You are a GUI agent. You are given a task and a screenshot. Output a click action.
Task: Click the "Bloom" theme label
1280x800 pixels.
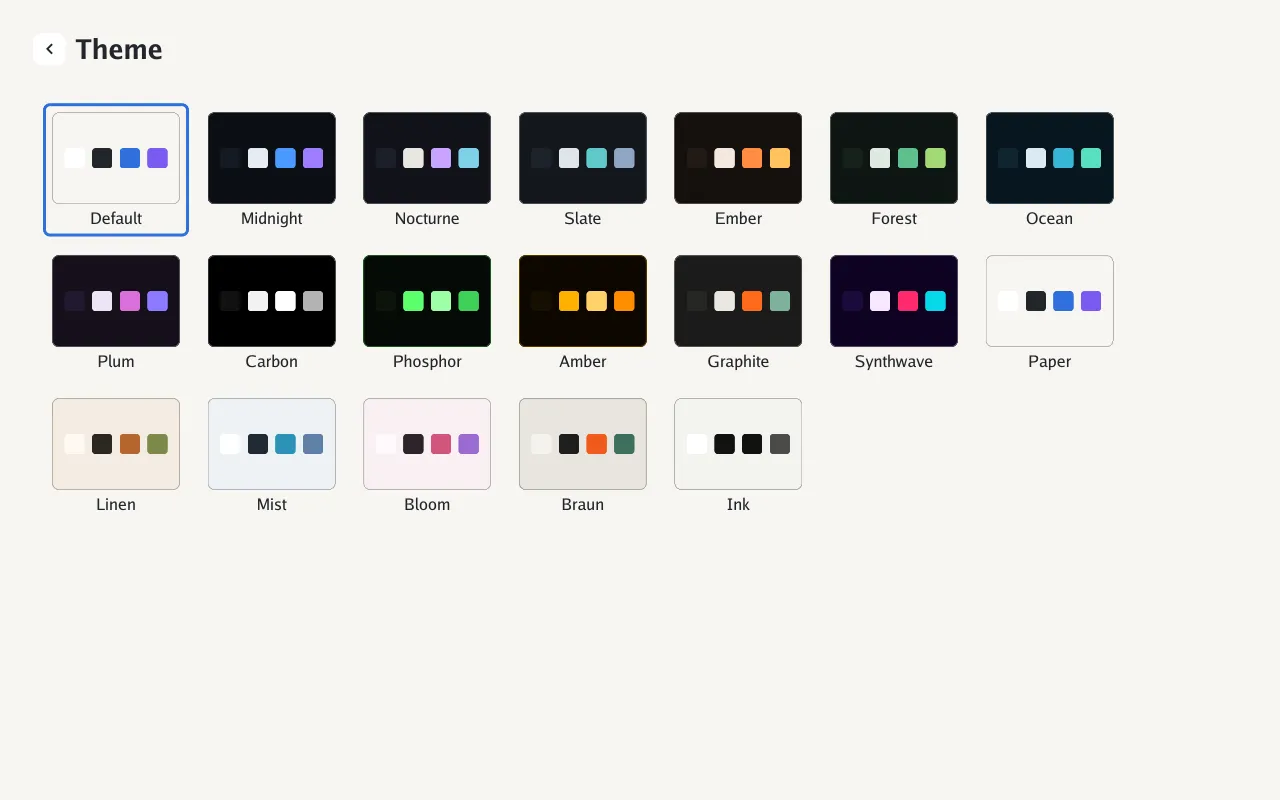(x=427, y=505)
